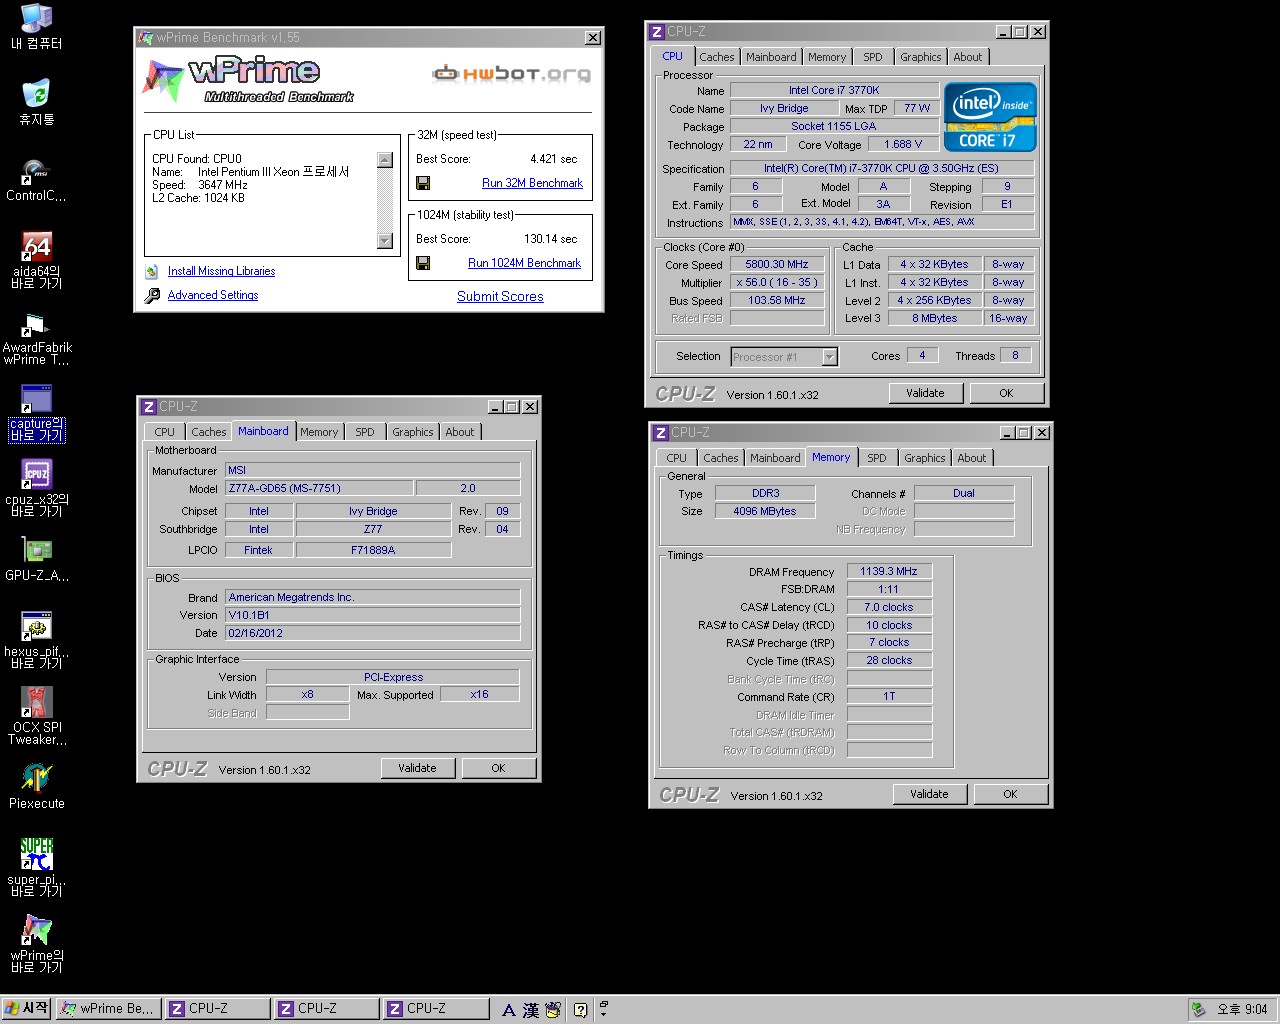Click OK in Mainboard window
The width and height of the screenshot is (1280, 1024).
[x=498, y=768]
